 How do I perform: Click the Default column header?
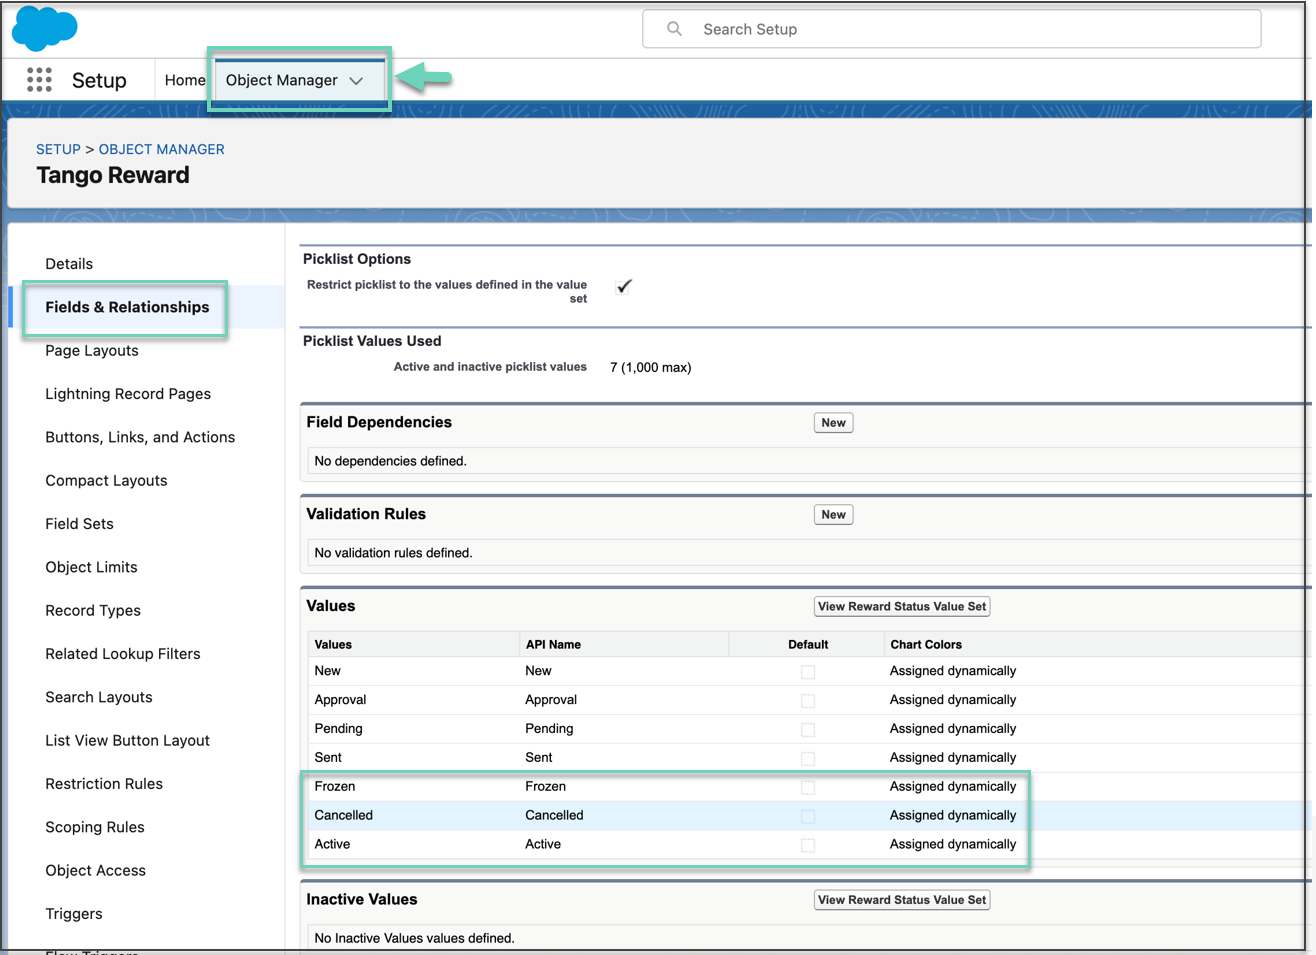point(808,645)
